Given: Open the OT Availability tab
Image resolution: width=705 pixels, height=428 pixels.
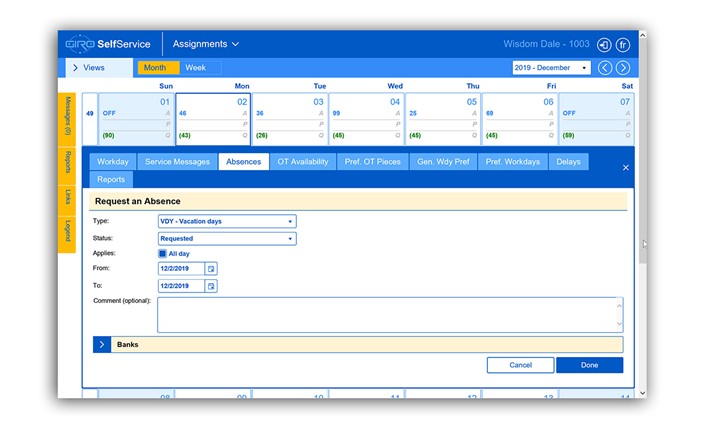Looking at the screenshot, I should point(303,161).
